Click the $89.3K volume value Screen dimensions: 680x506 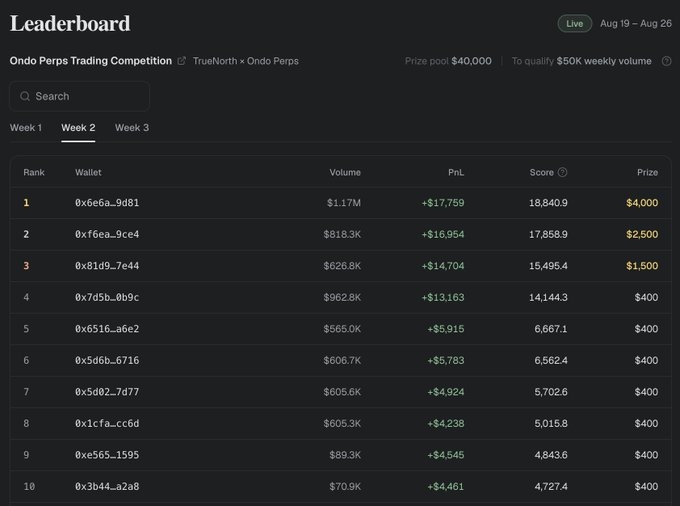pyautogui.click(x=345, y=455)
